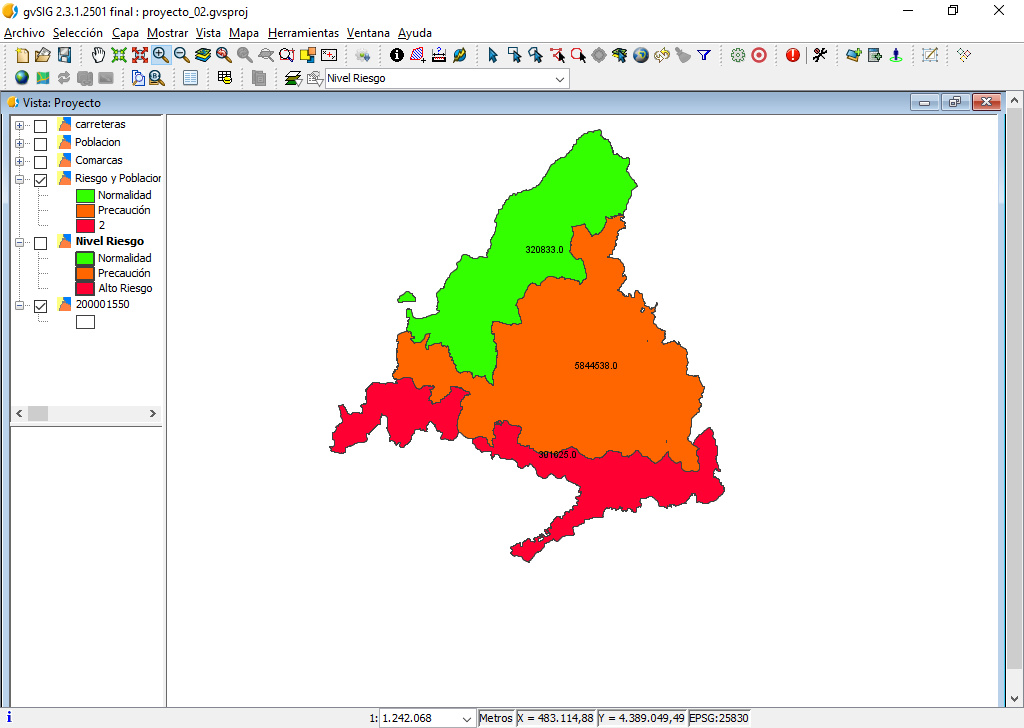Screen dimensions: 1024x728
Task: Open preferences with the crossed tools icon
Action: tap(820, 55)
